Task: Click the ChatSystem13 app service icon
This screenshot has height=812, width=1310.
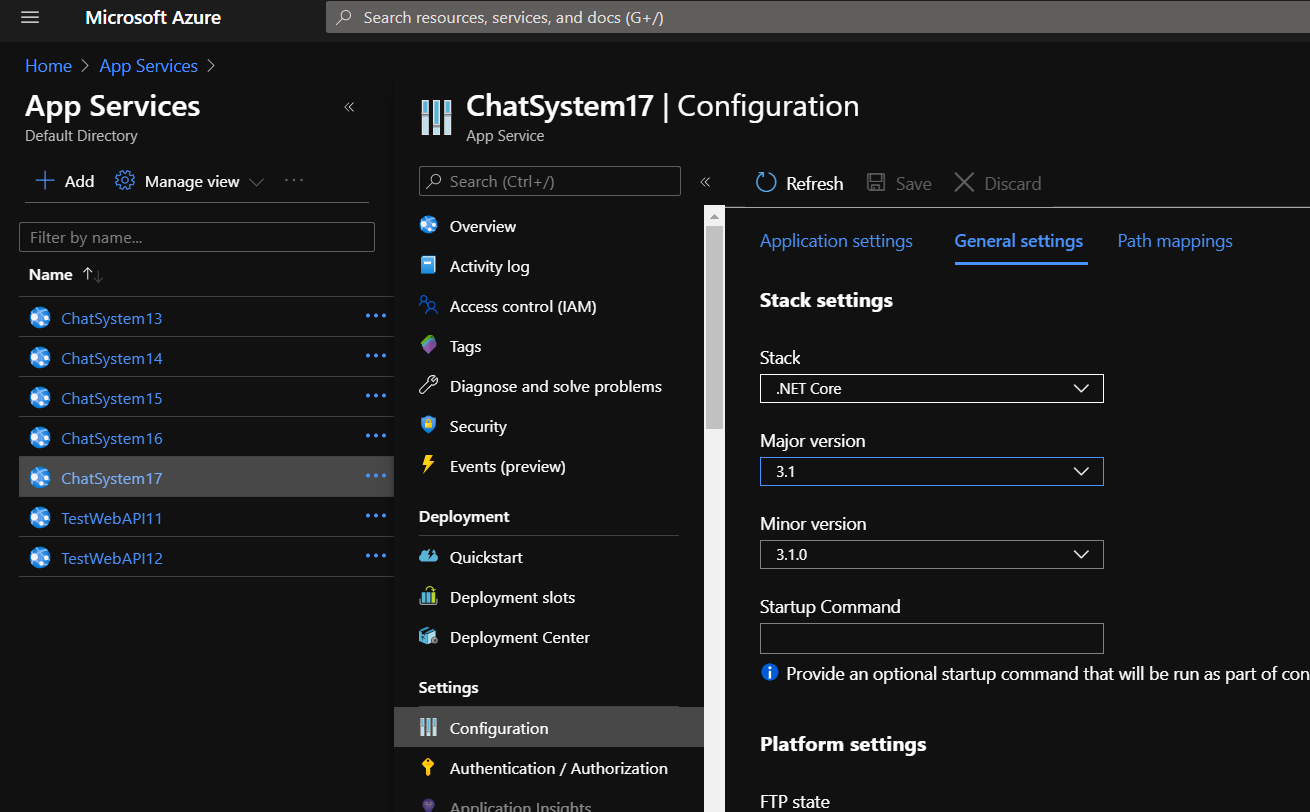Action: [40, 318]
